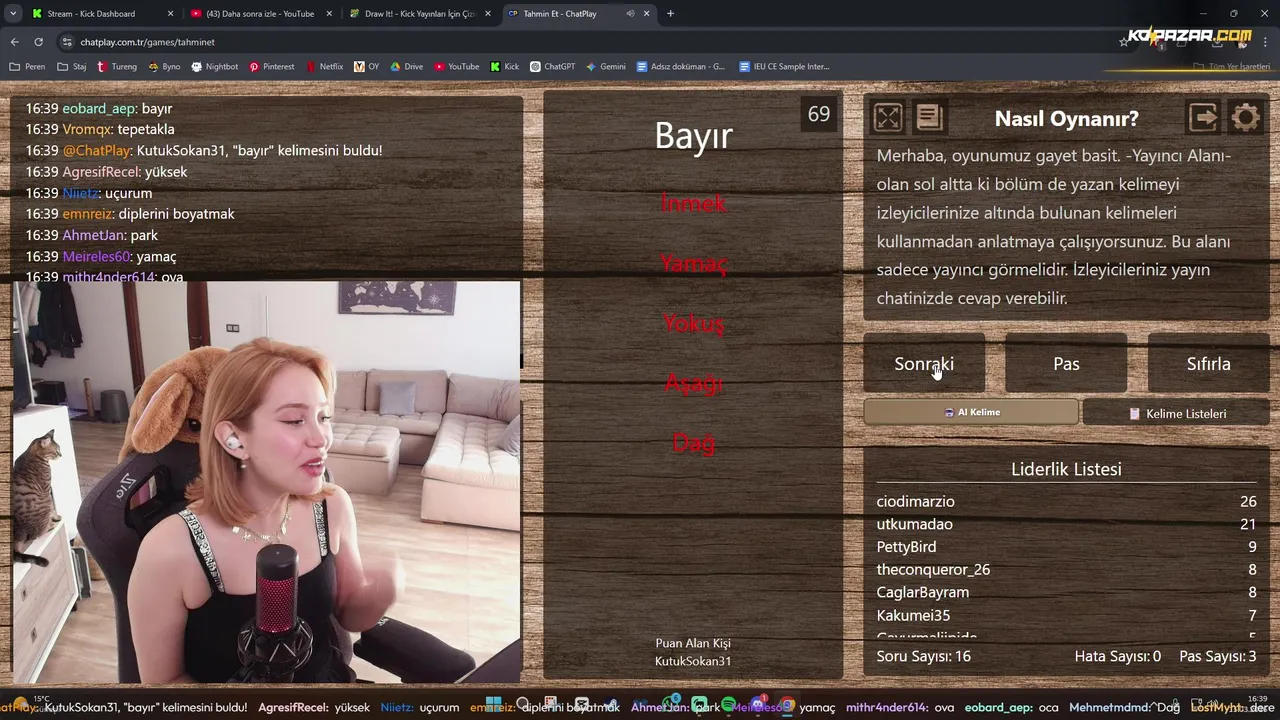Image resolution: width=1280 pixels, height=720 pixels.
Task: Switch to the Draw It! browser tab
Action: pos(419,14)
